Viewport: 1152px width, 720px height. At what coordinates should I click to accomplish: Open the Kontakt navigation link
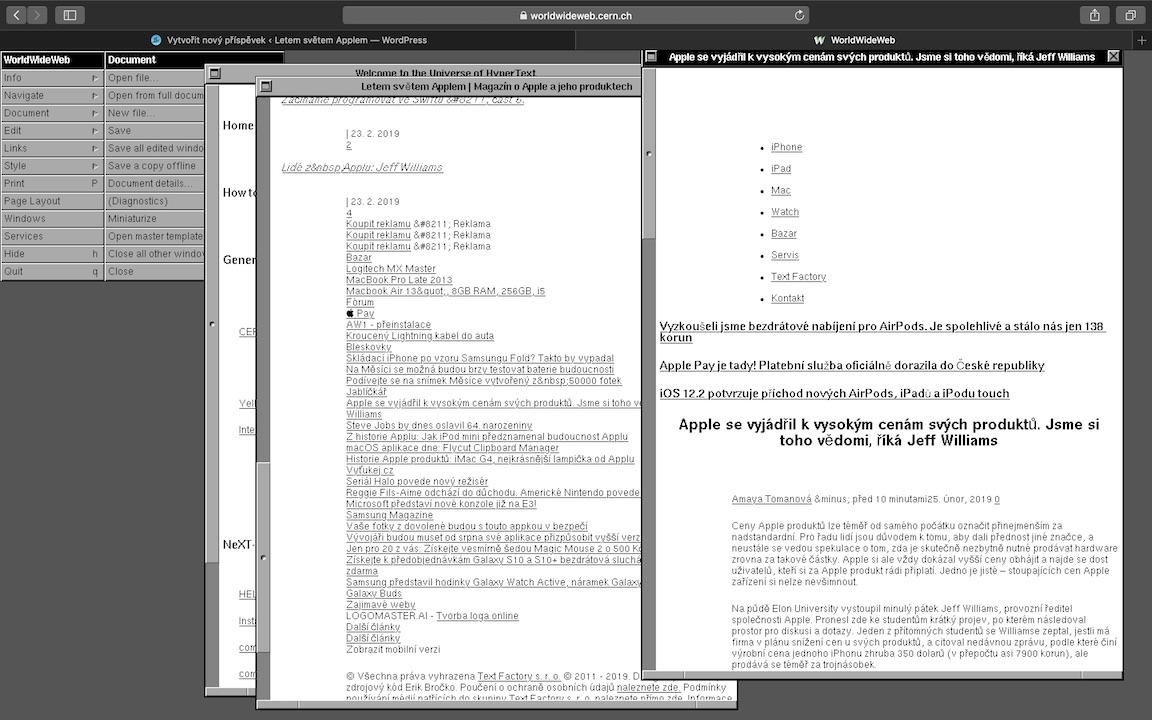787,298
